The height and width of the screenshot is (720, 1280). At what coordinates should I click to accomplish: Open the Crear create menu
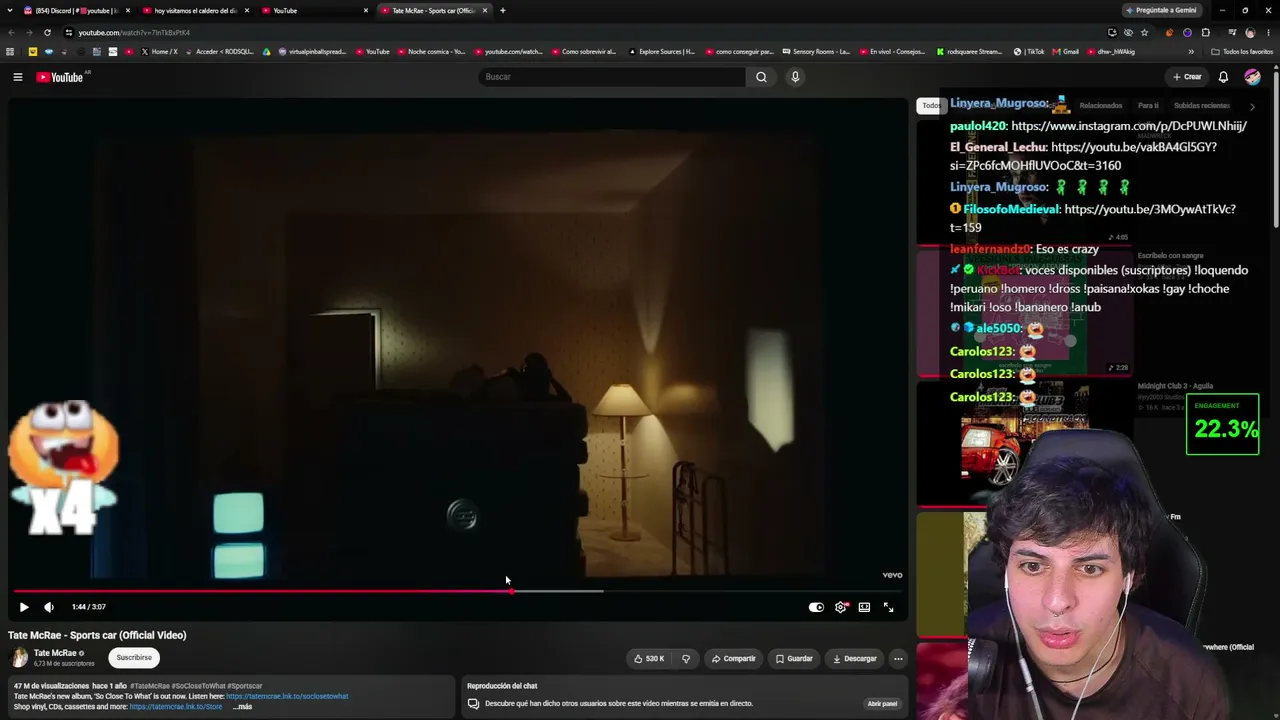pos(1187,77)
